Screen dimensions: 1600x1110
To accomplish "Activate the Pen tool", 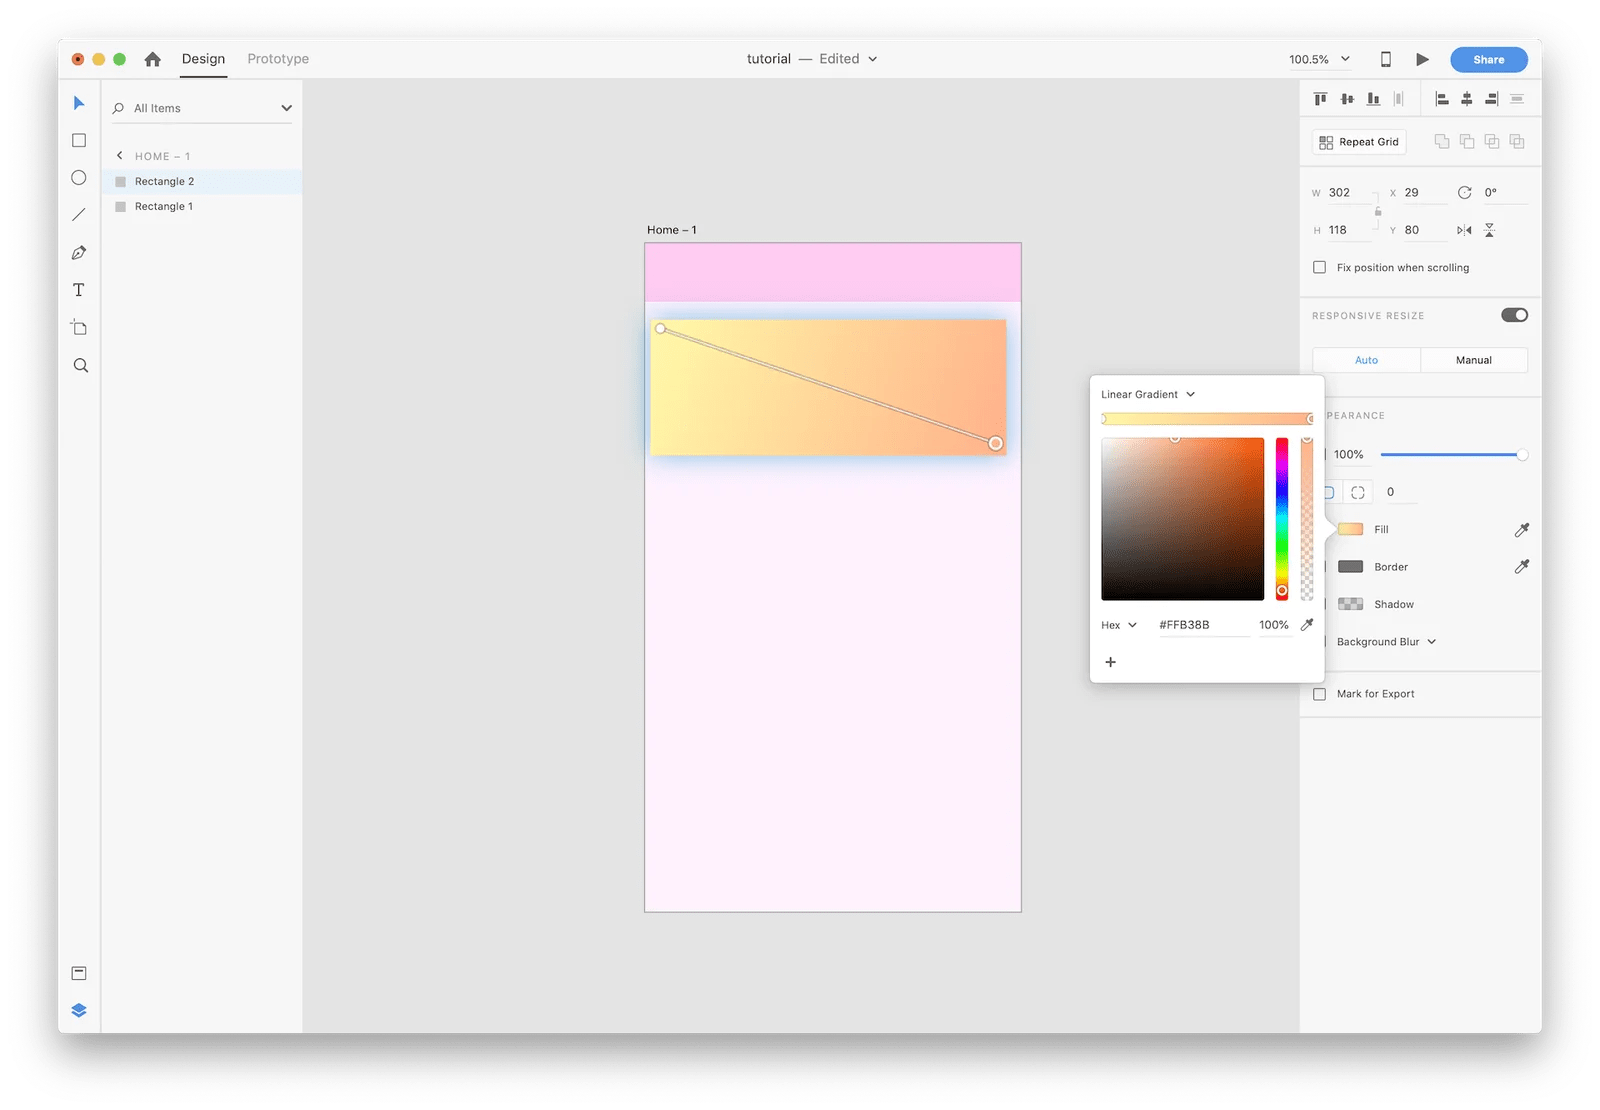I will 79,253.
